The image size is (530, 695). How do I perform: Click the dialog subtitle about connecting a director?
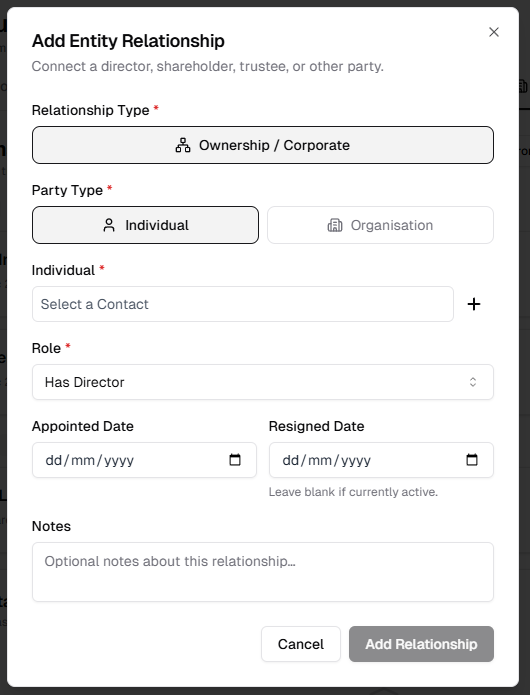coord(207,66)
